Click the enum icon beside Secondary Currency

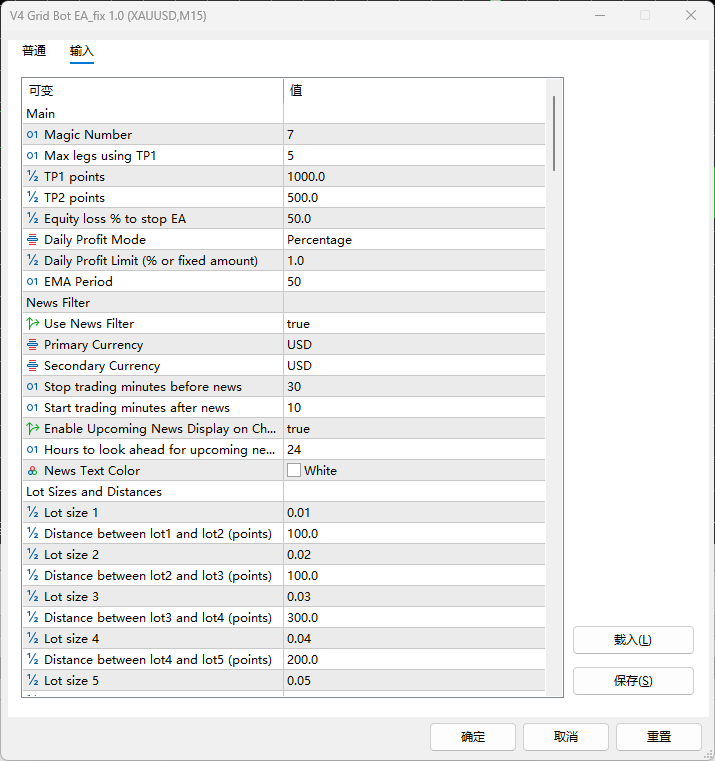pyautogui.click(x=32, y=365)
